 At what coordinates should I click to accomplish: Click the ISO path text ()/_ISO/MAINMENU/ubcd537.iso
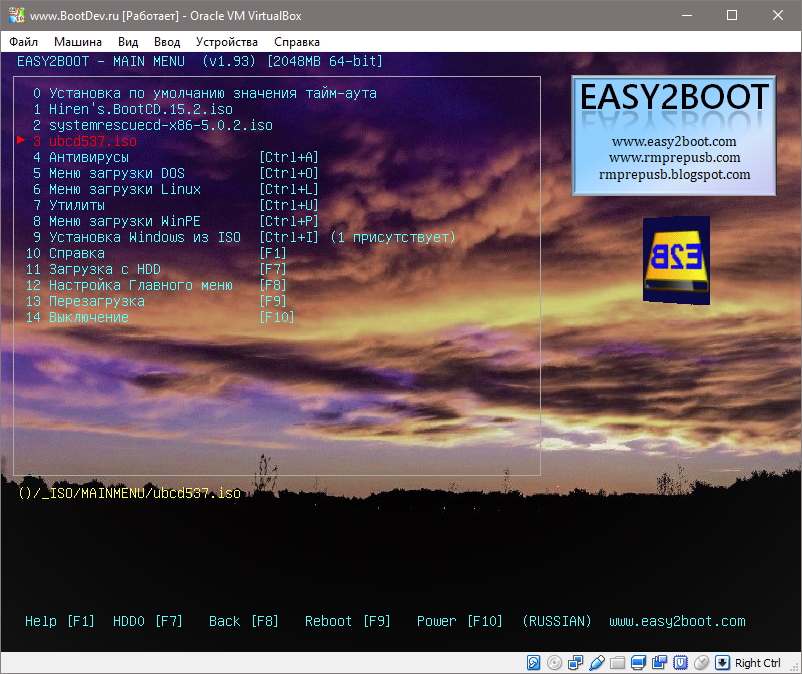(129, 493)
